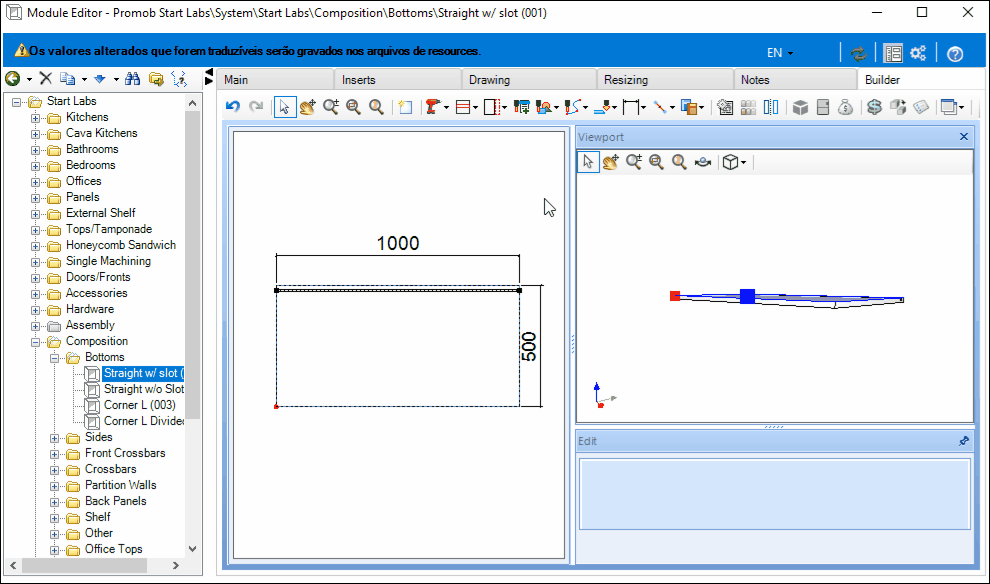Select the Builder tab
This screenshot has width=990, height=584.
pyautogui.click(x=920, y=80)
